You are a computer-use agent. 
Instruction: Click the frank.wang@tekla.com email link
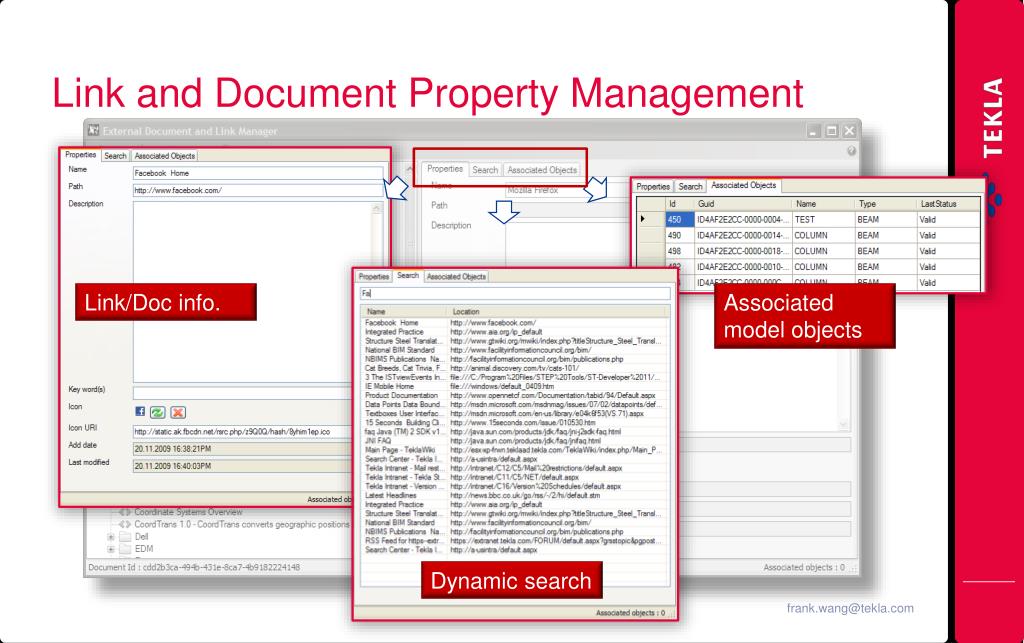pos(850,608)
